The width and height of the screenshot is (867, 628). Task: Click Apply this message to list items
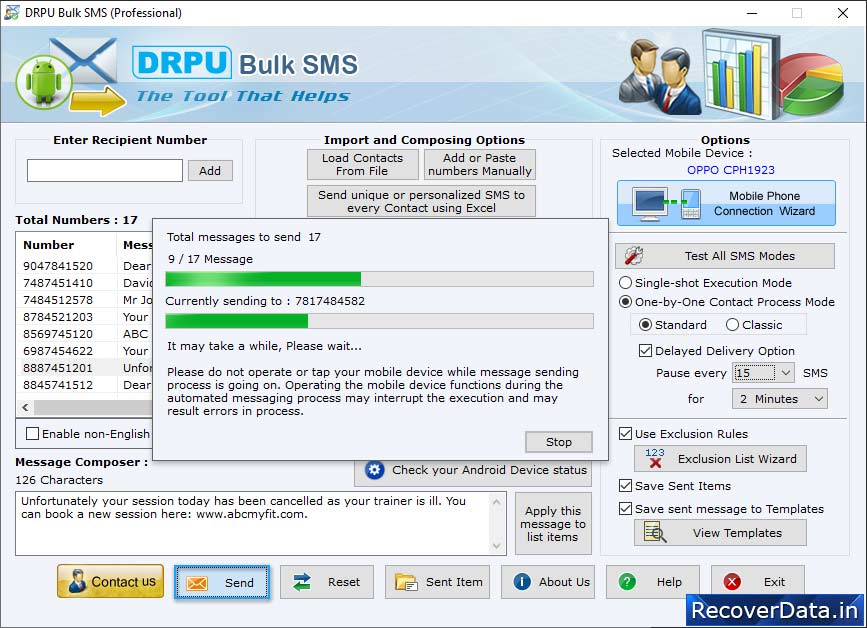tap(553, 524)
